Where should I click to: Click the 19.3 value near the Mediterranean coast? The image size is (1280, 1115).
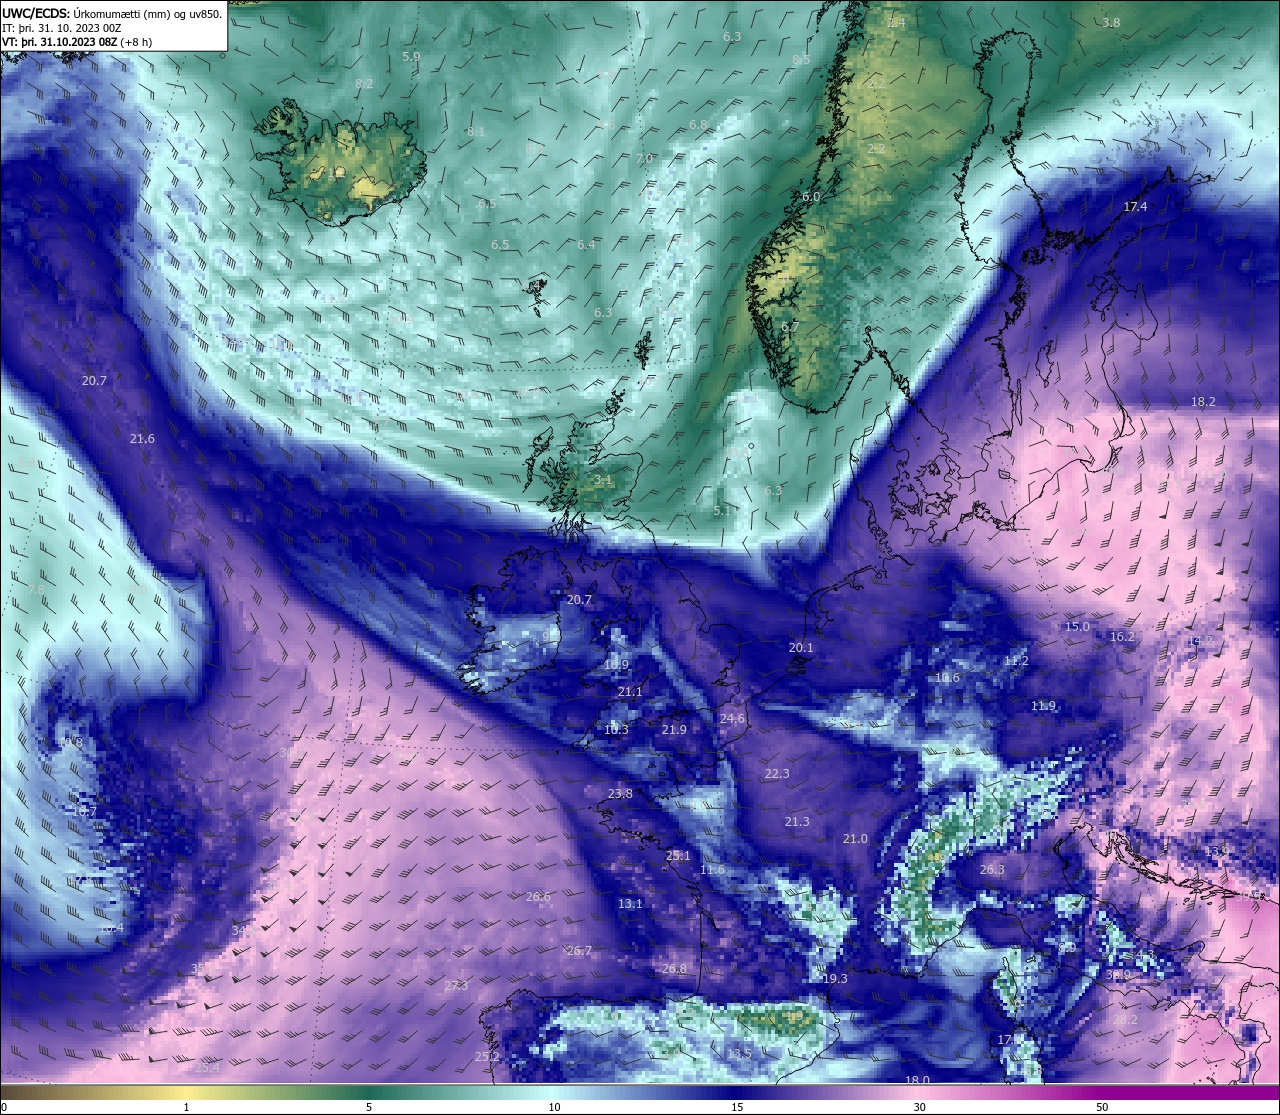click(x=835, y=979)
